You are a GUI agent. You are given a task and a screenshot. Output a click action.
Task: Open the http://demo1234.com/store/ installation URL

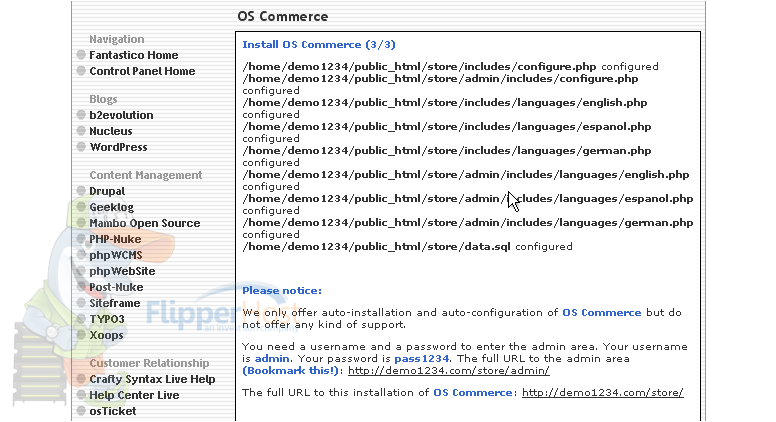603,393
